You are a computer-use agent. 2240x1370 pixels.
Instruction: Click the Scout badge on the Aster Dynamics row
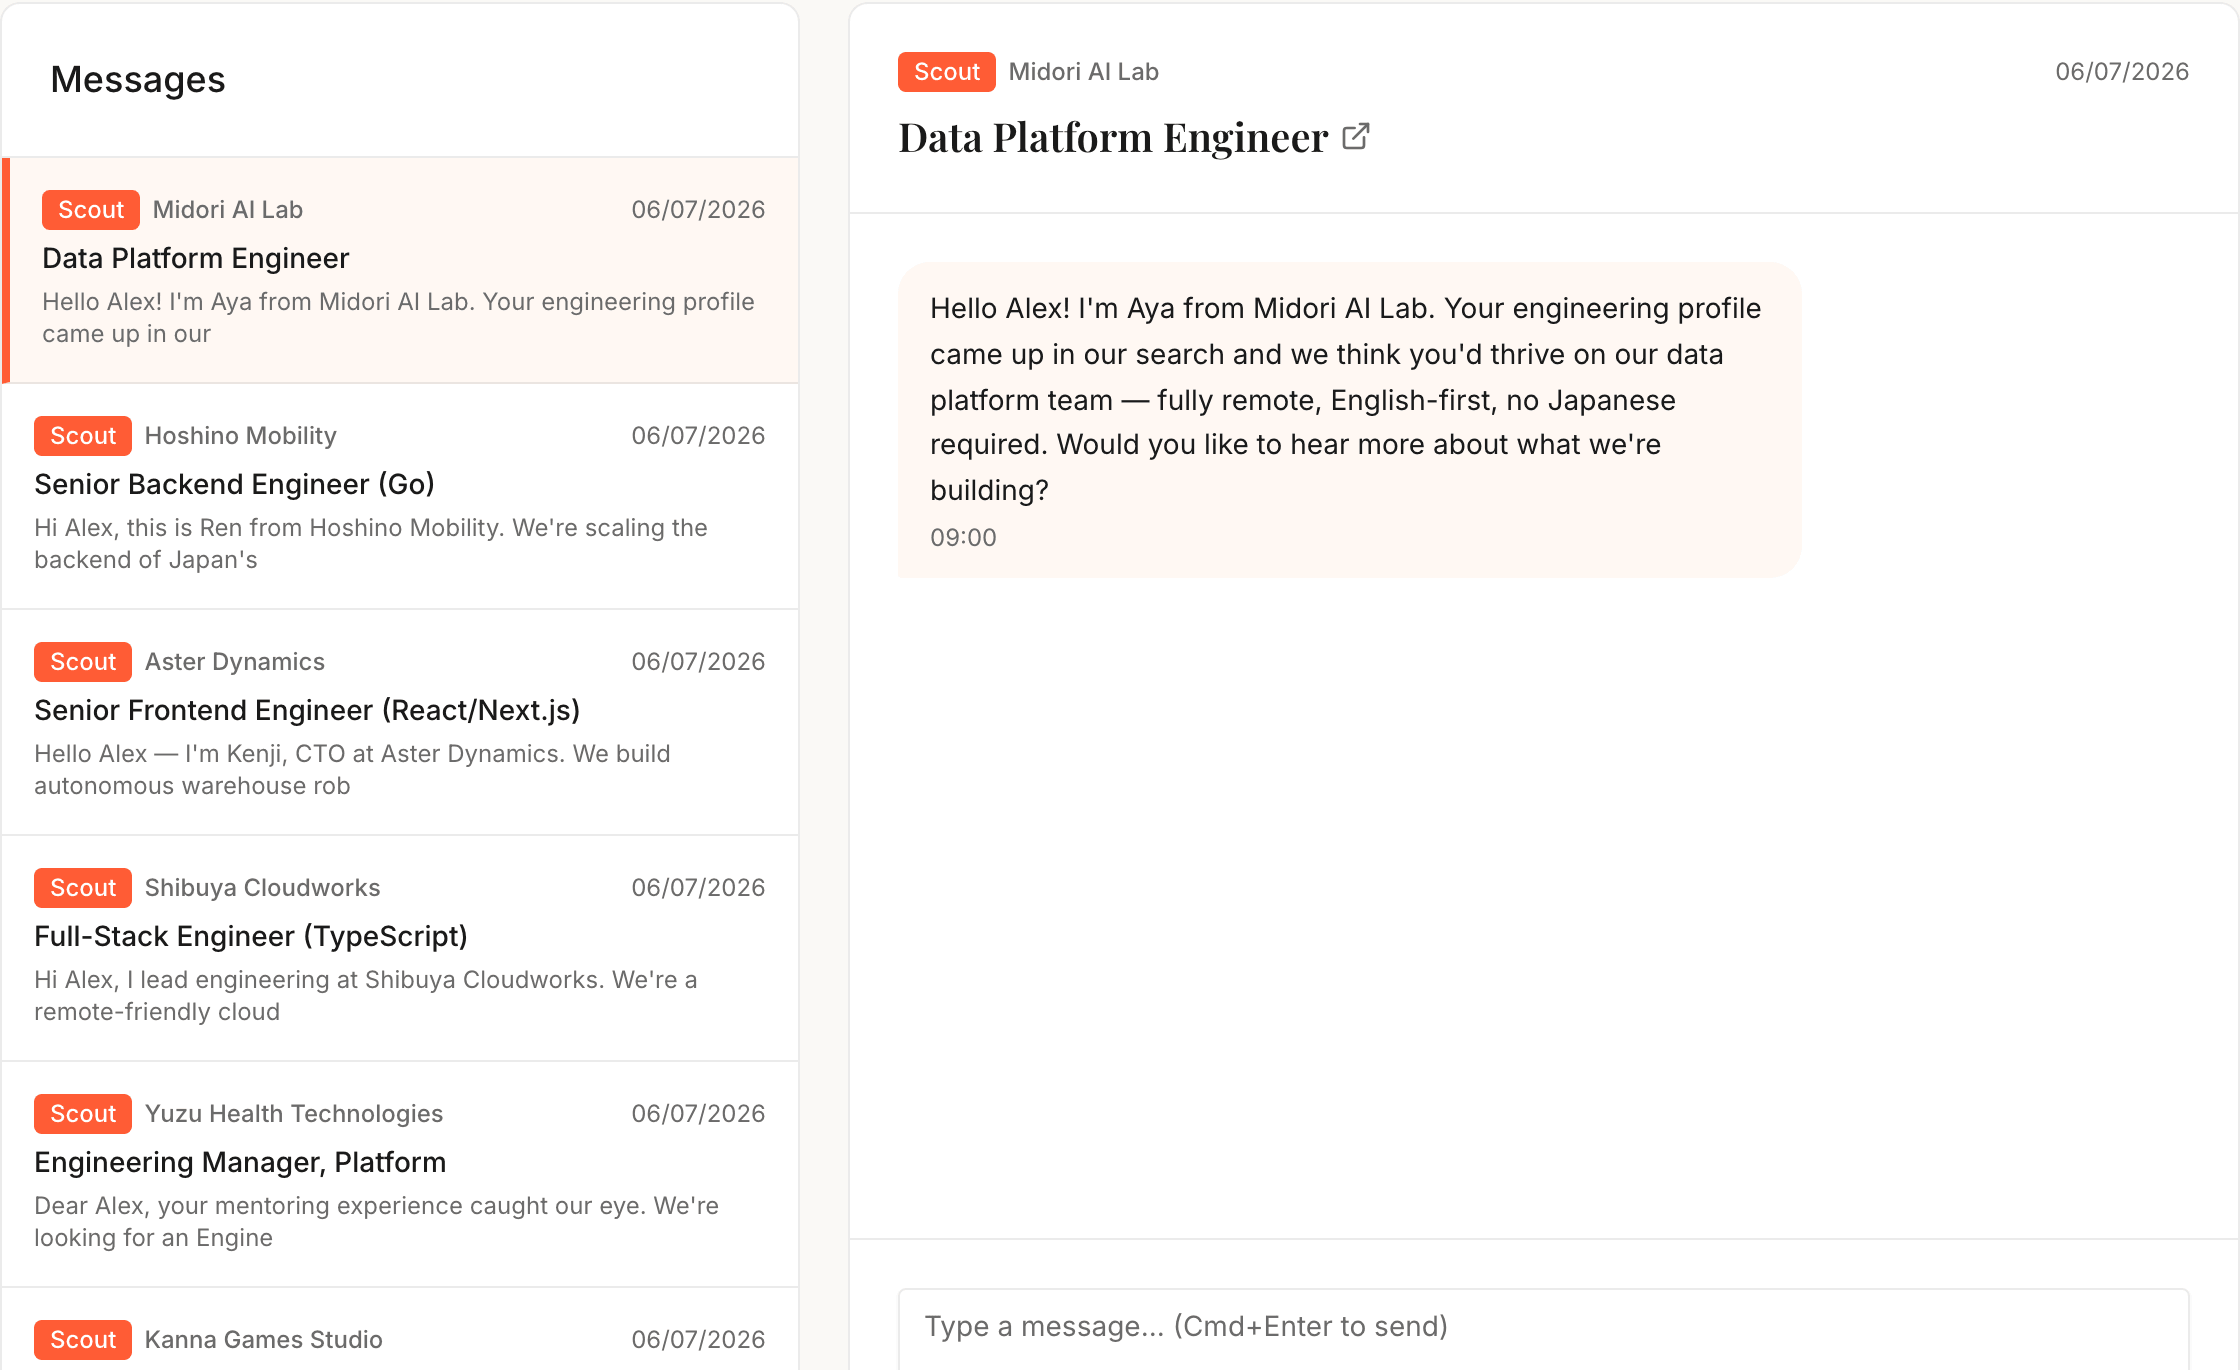(x=83, y=662)
